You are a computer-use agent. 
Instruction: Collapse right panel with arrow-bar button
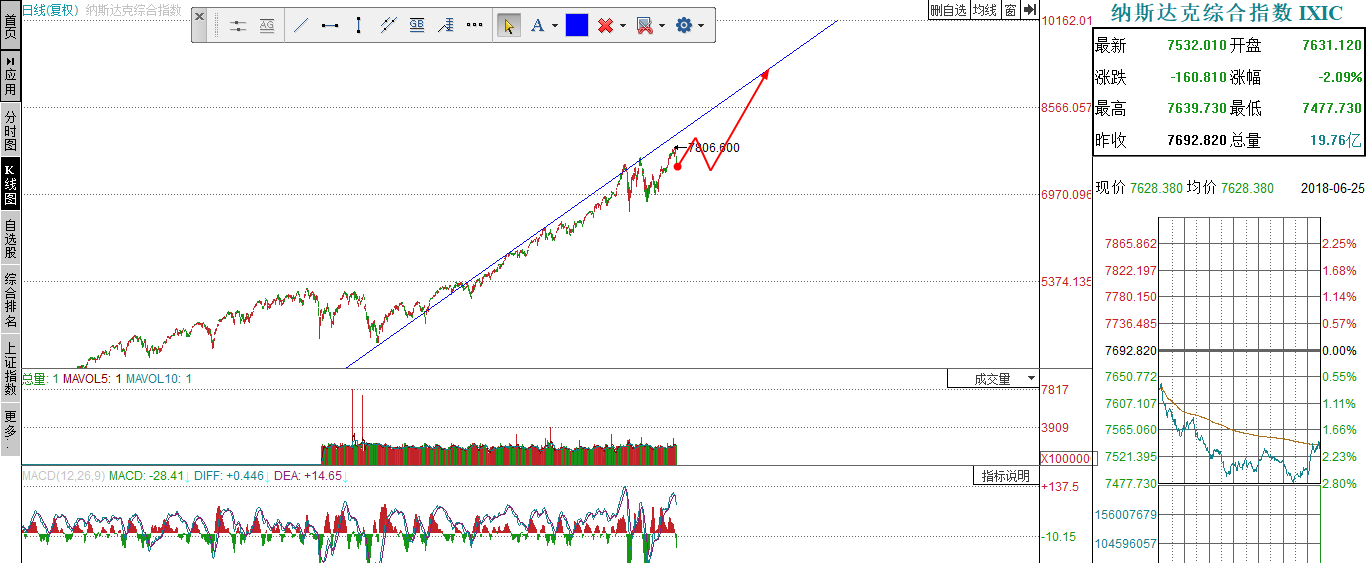tap(1029, 10)
